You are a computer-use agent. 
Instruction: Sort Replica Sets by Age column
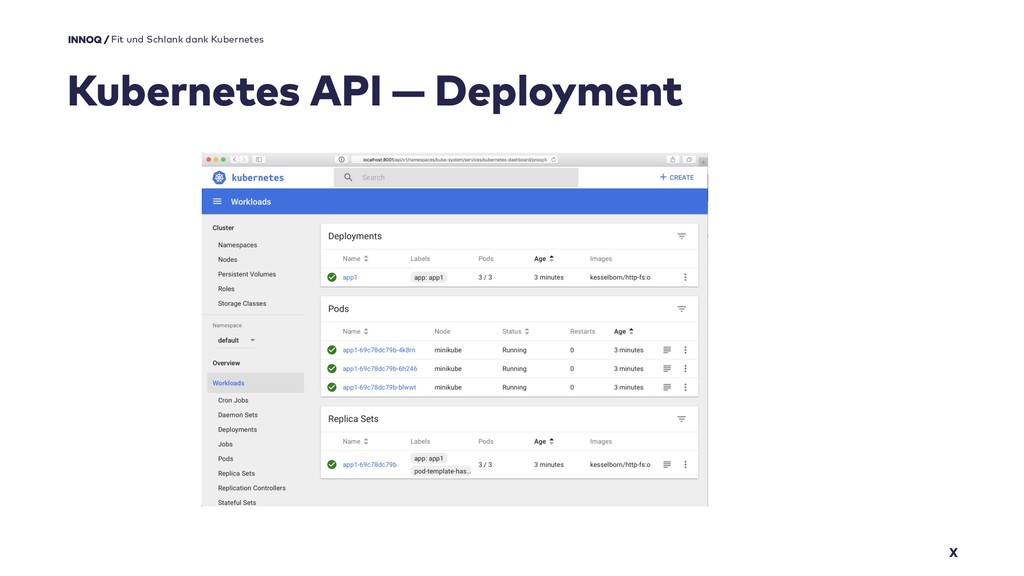[x=544, y=442]
